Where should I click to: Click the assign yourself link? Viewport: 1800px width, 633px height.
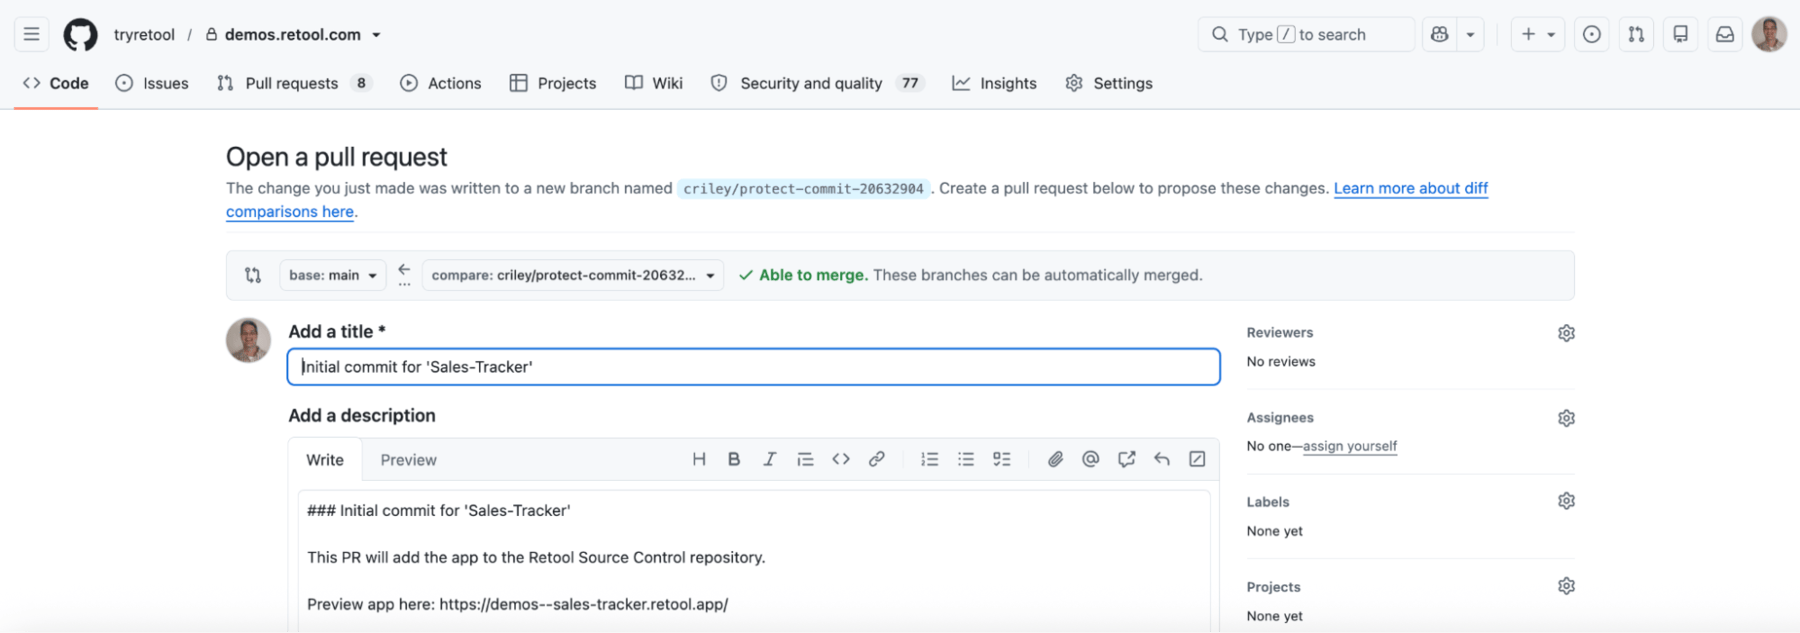click(1350, 446)
